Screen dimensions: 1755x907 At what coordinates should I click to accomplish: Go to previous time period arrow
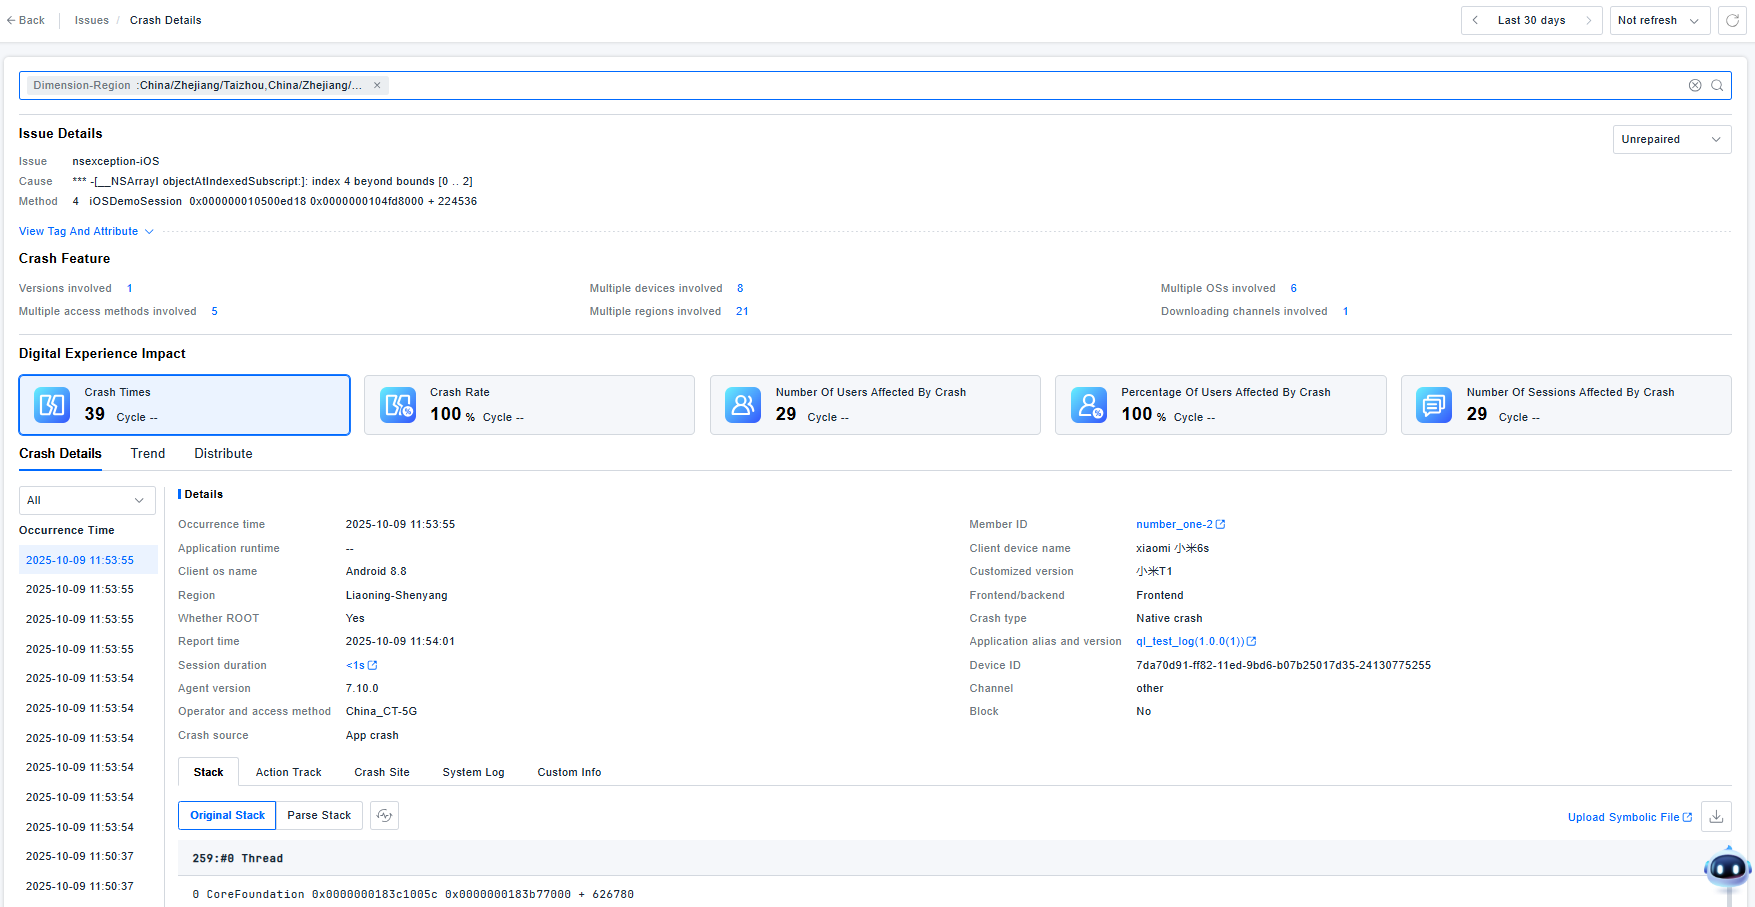(1475, 20)
